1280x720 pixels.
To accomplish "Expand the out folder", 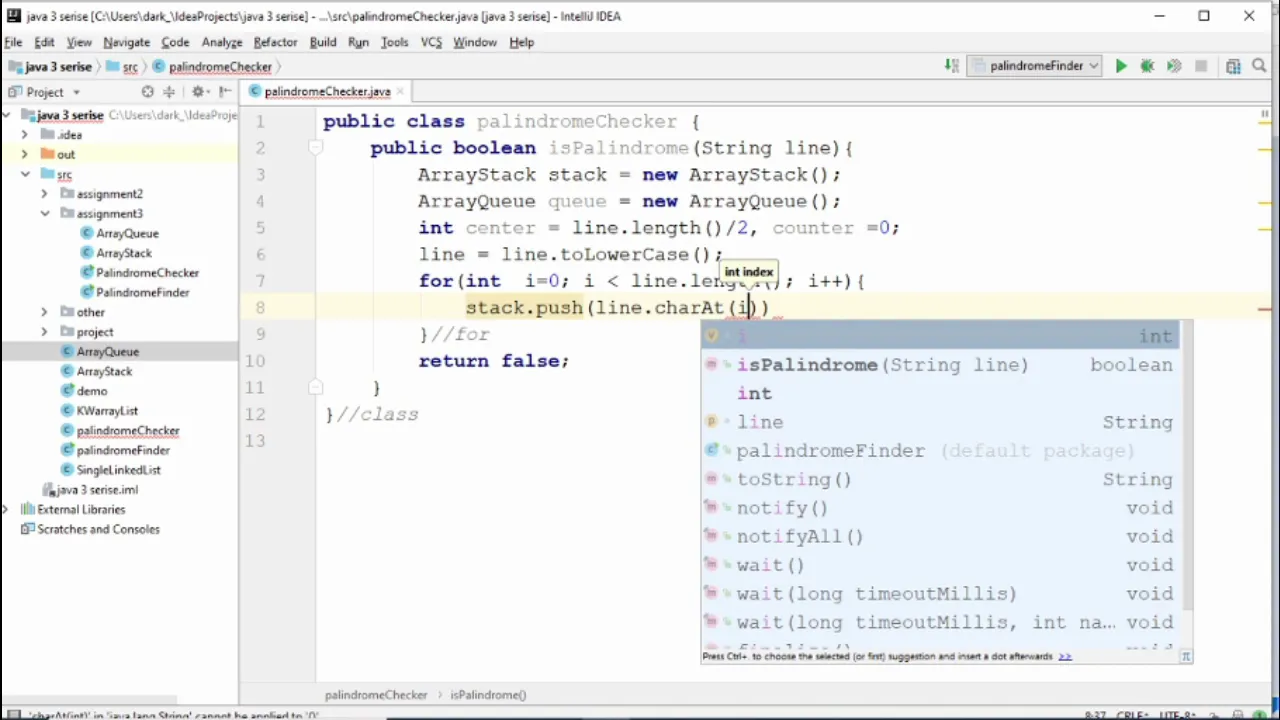I will pos(25,154).
